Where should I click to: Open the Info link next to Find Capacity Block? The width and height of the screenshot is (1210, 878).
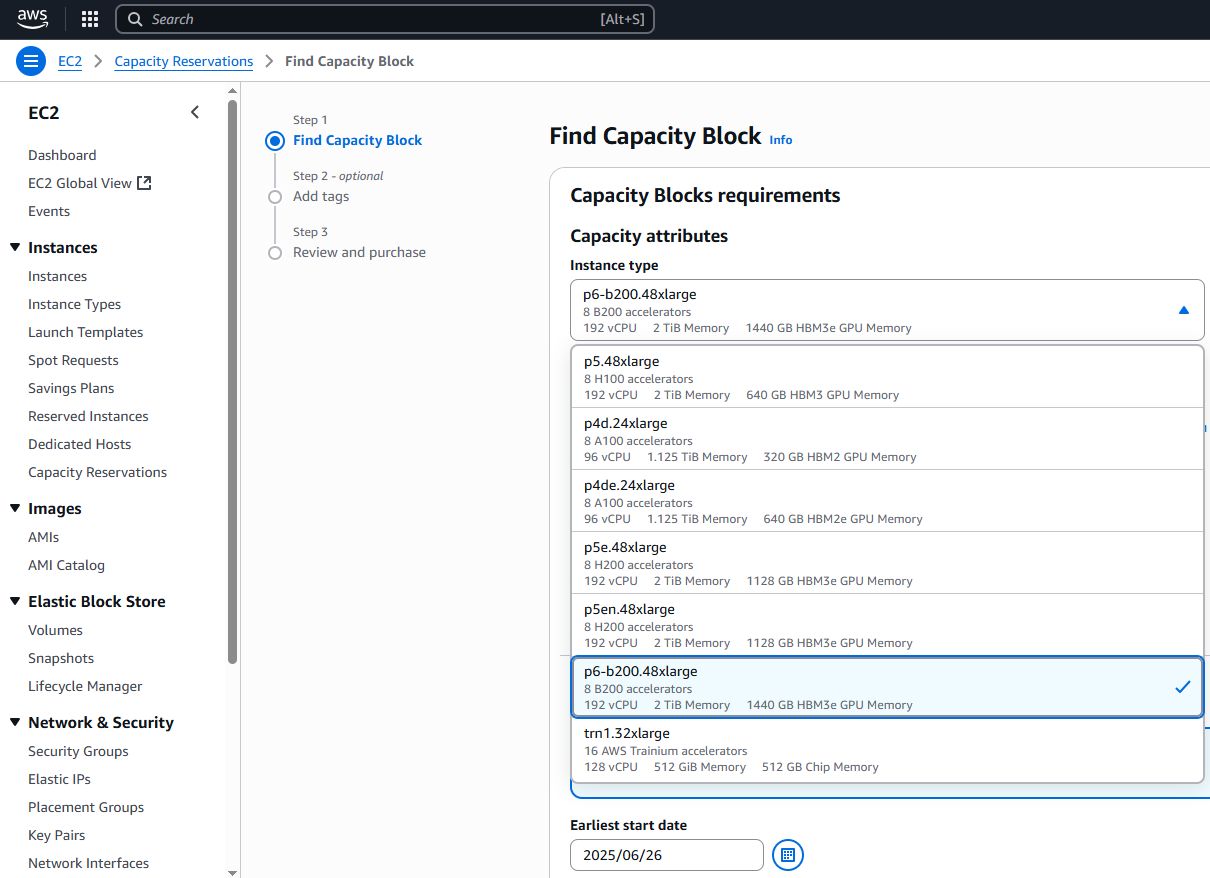pos(781,140)
